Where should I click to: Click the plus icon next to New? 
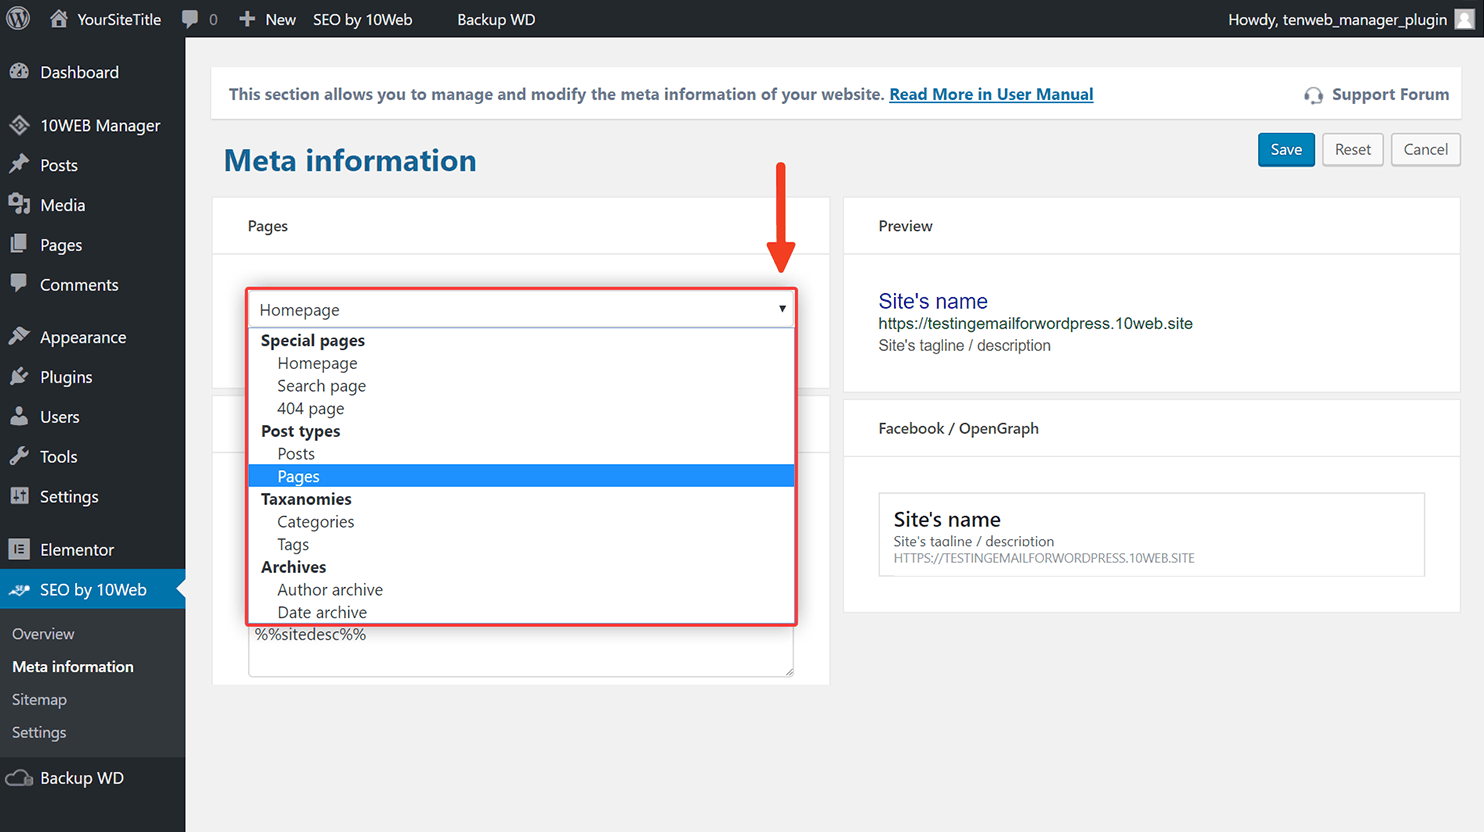tap(247, 19)
